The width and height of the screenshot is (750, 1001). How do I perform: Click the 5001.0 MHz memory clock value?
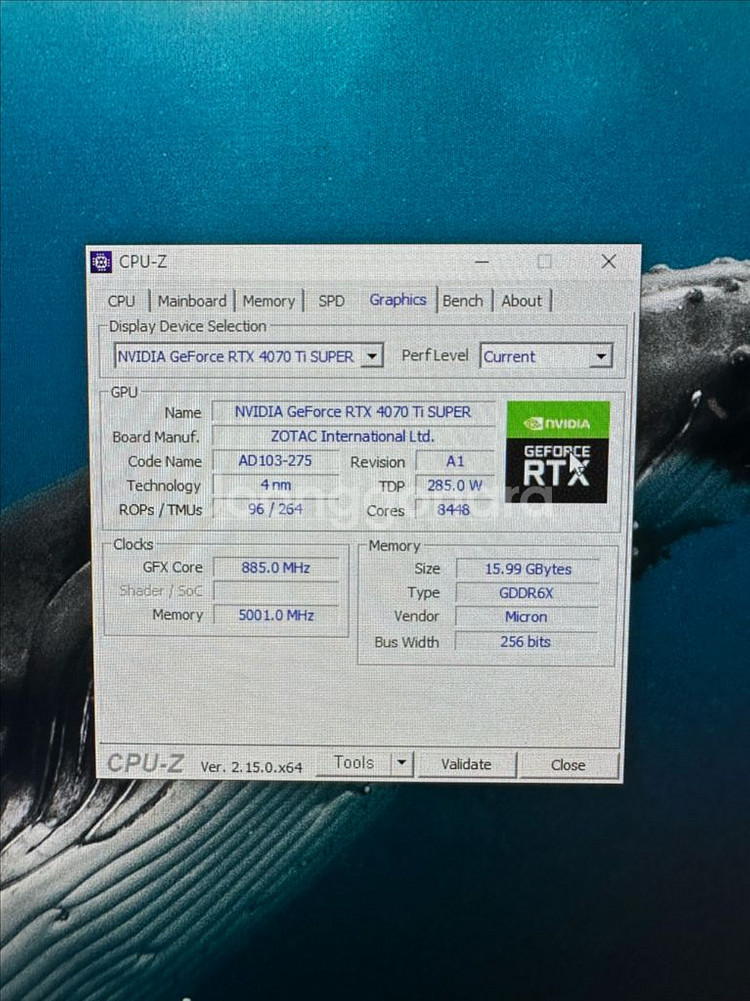point(276,615)
